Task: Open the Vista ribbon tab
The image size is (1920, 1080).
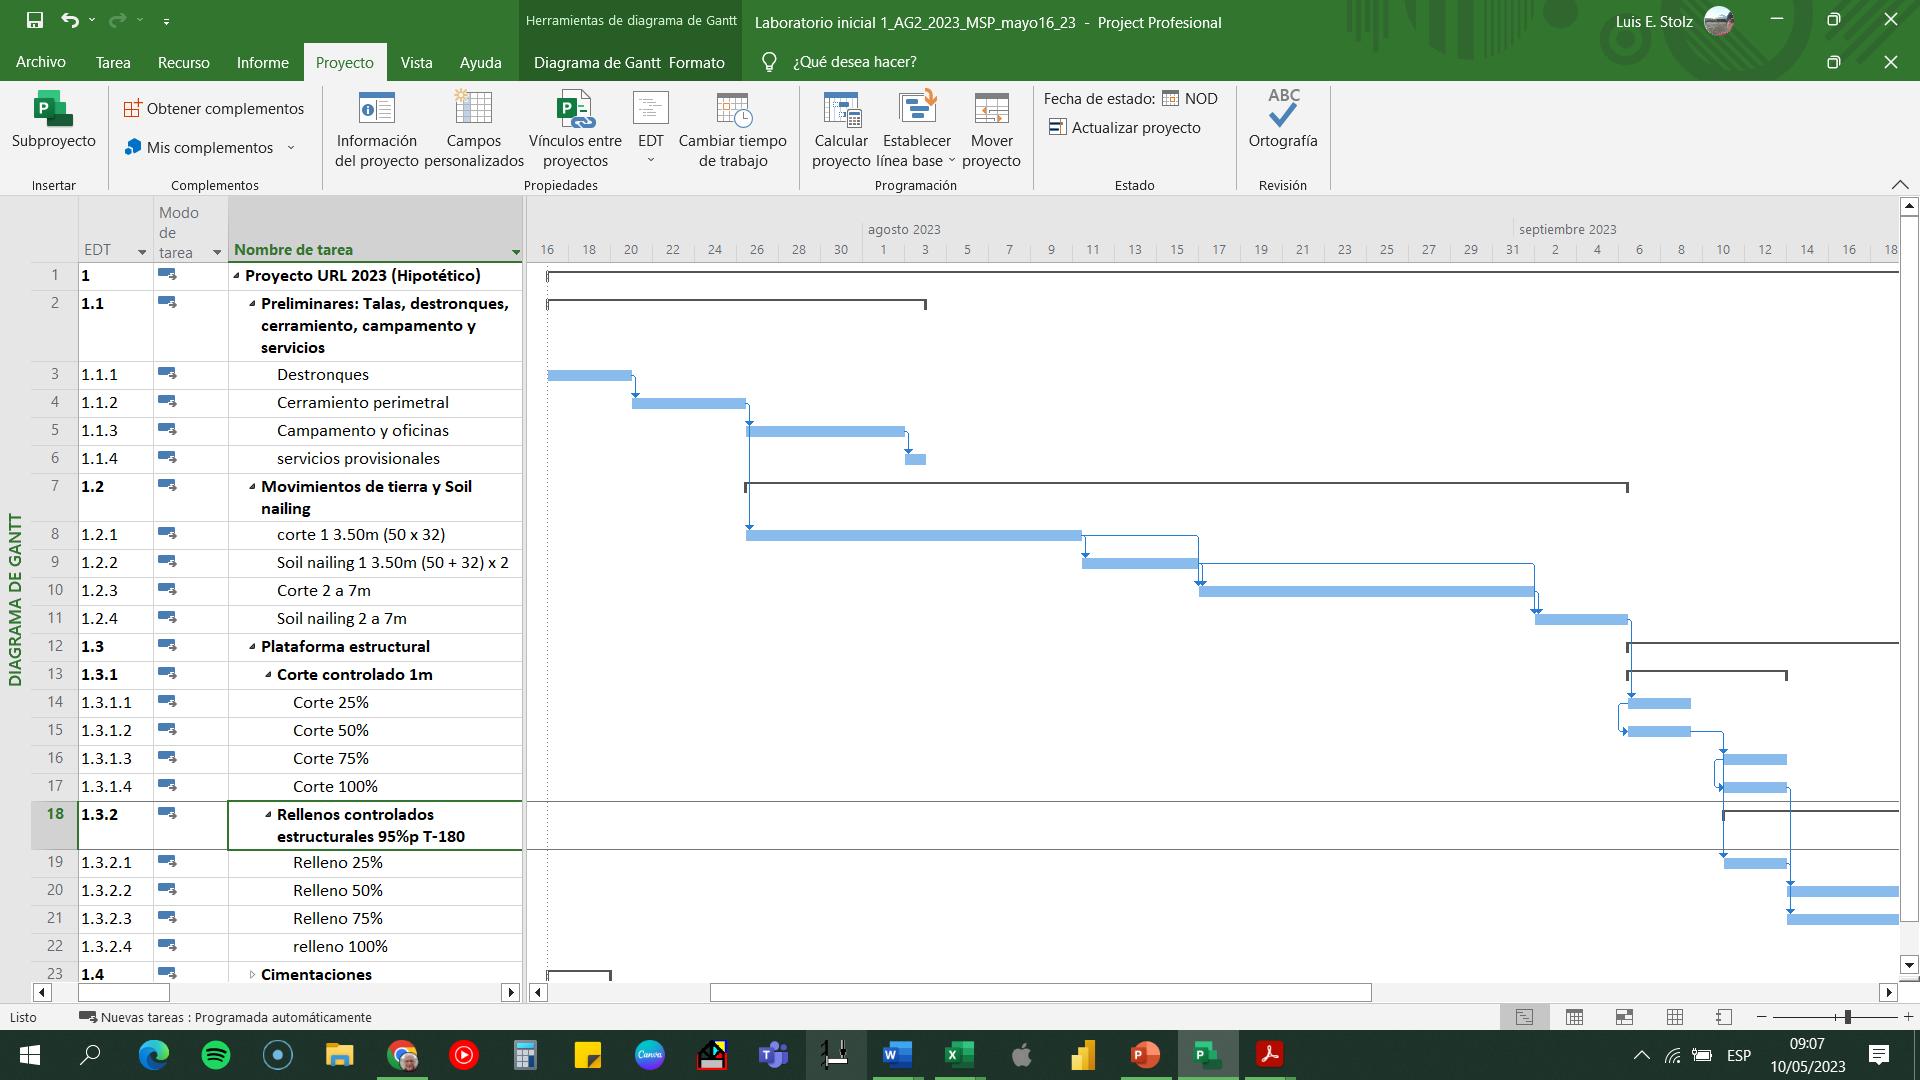Action: click(416, 62)
